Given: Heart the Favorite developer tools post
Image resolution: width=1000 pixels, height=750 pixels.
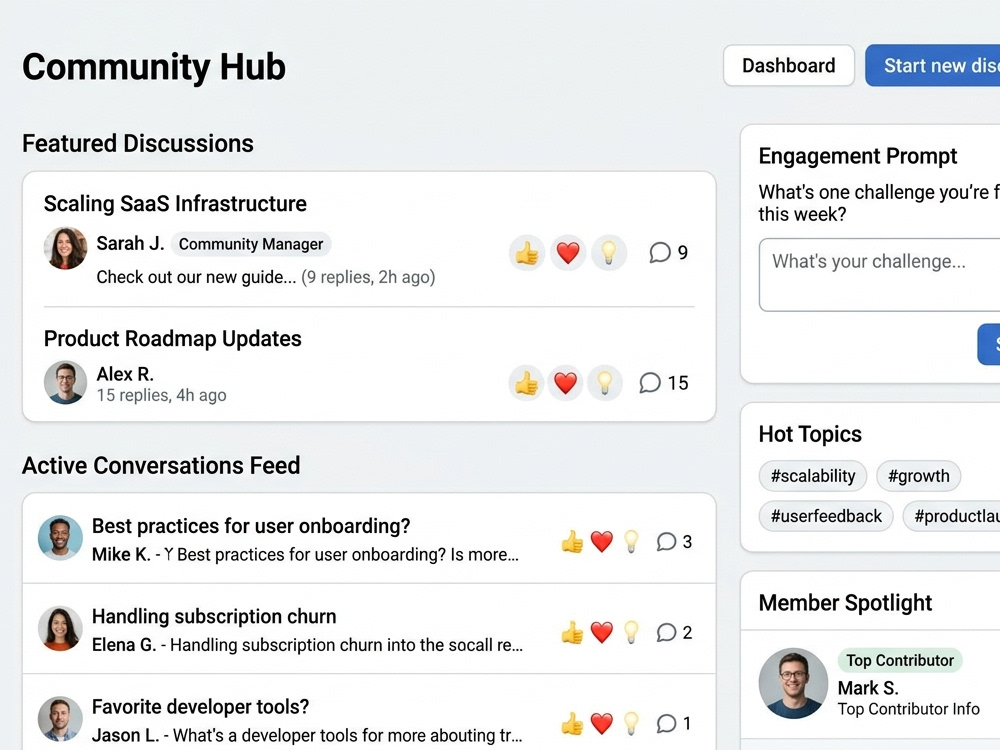Looking at the screenshot, I should click(601, 724).
